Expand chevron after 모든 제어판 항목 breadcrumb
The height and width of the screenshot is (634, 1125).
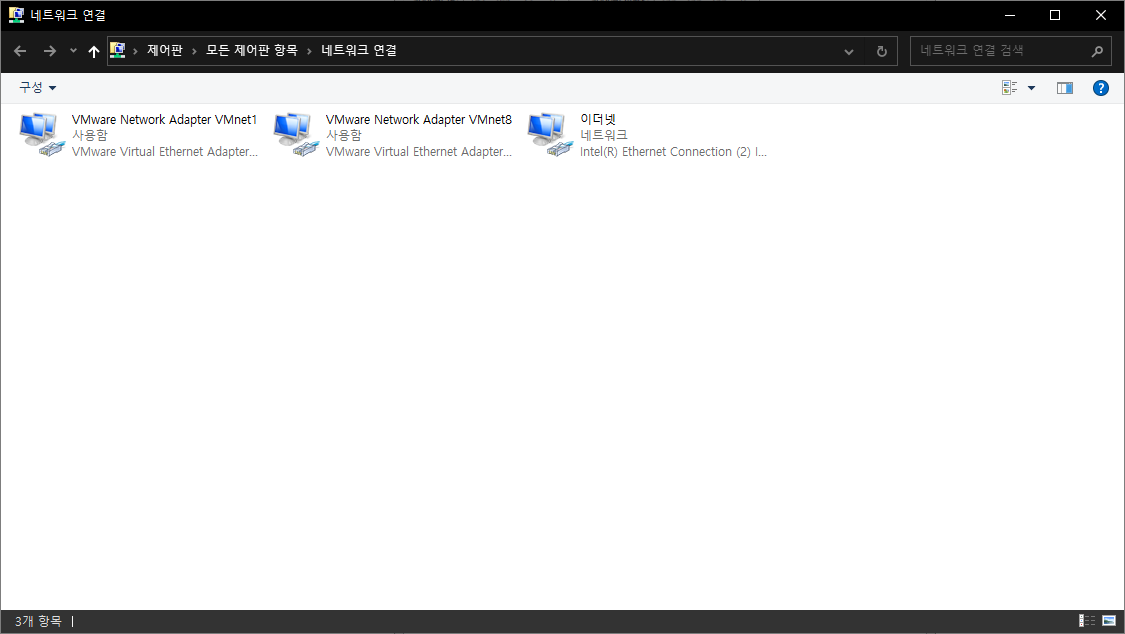pyautogui.click(x=309, y=51)
